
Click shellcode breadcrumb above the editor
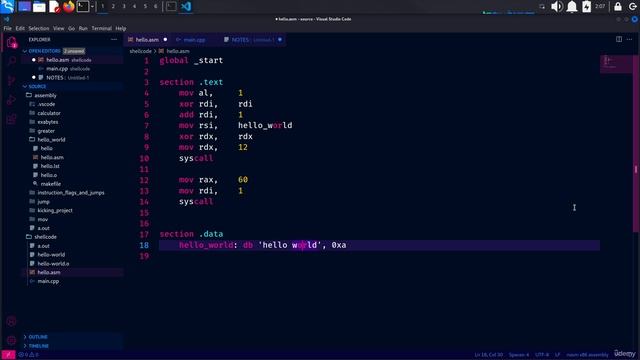pyautogui.click(x=140, y=51)
